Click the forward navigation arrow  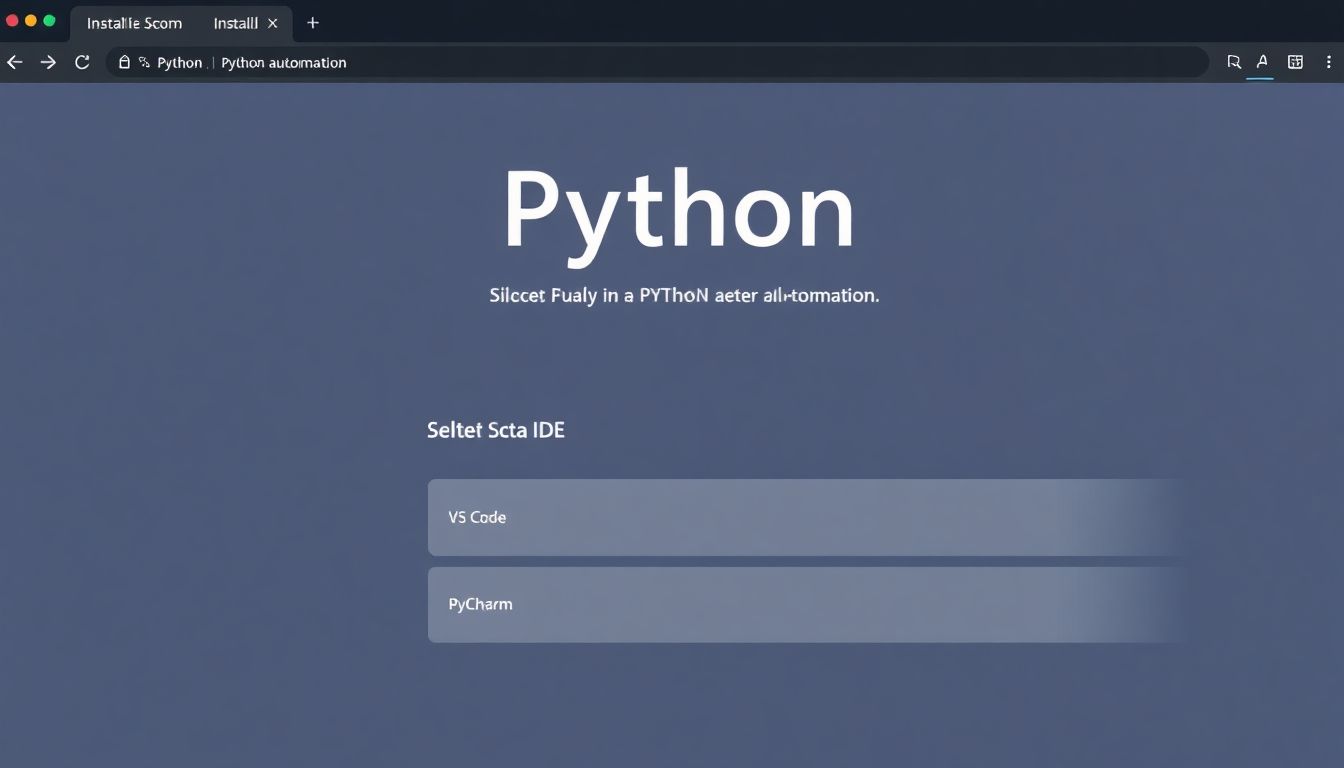48,62
